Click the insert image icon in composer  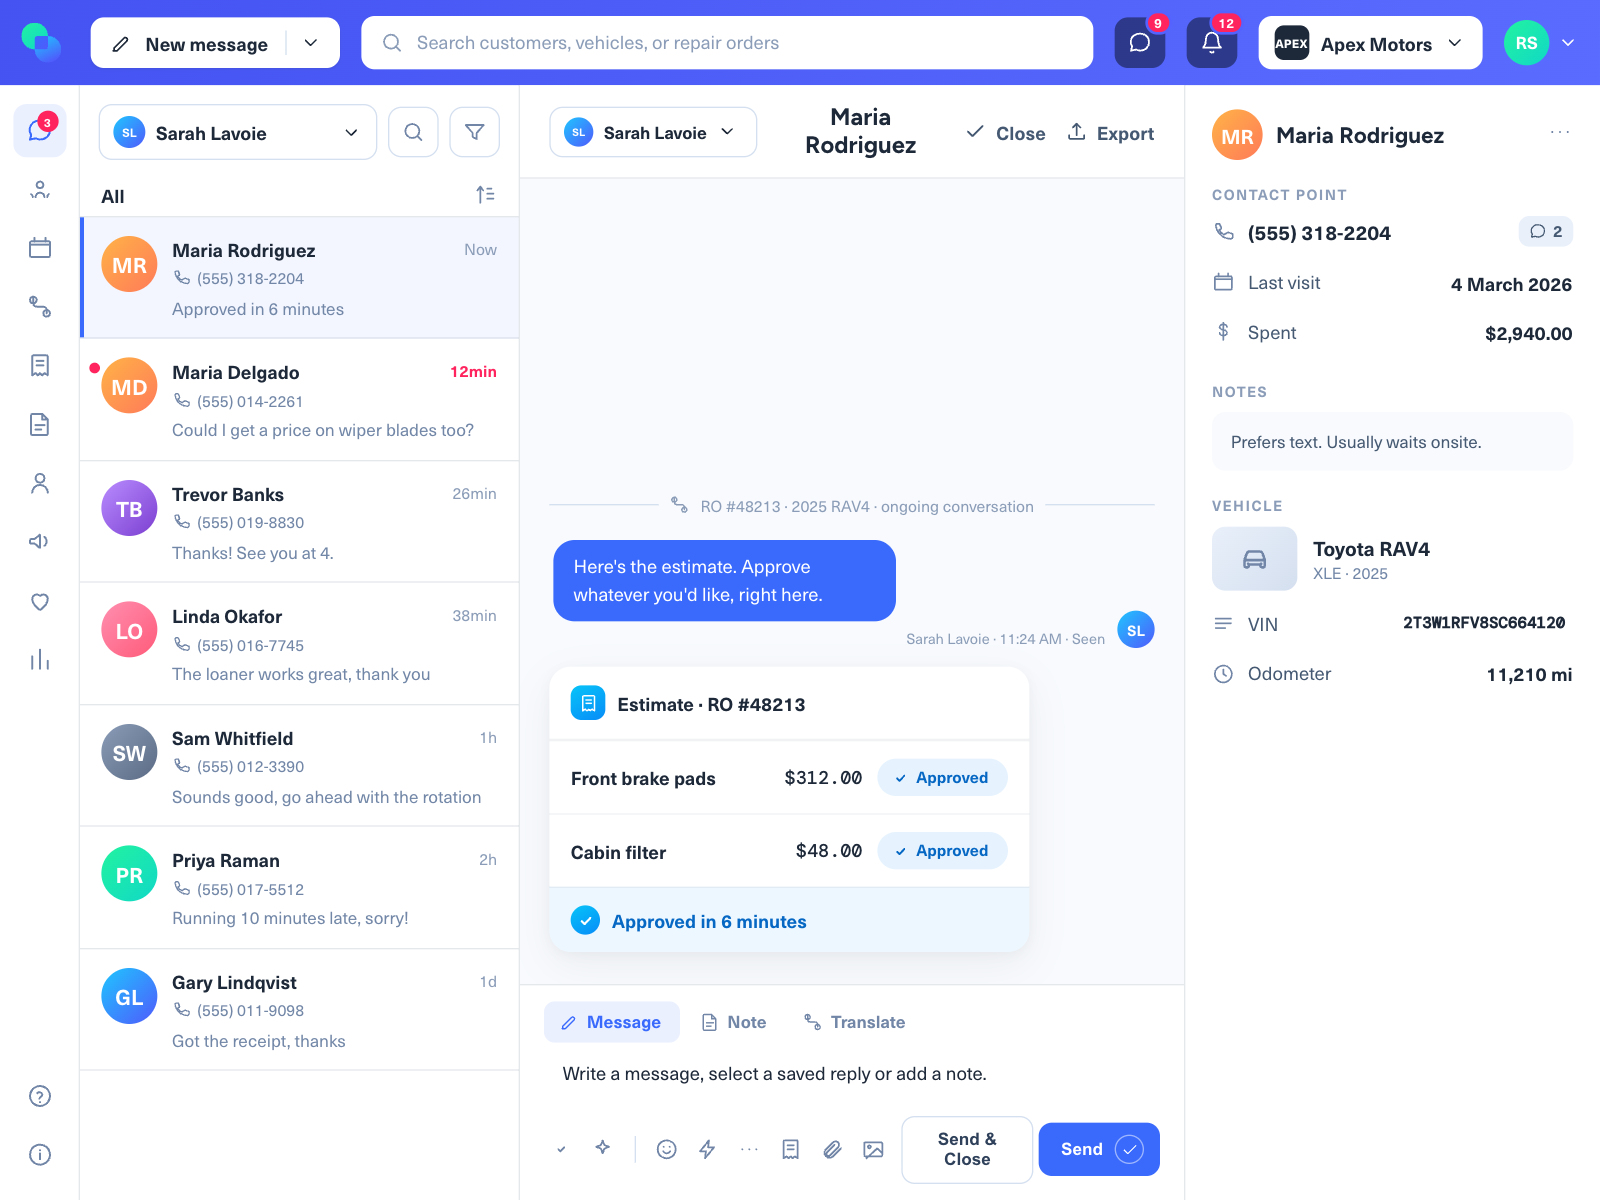click(x=873, y=1149)
